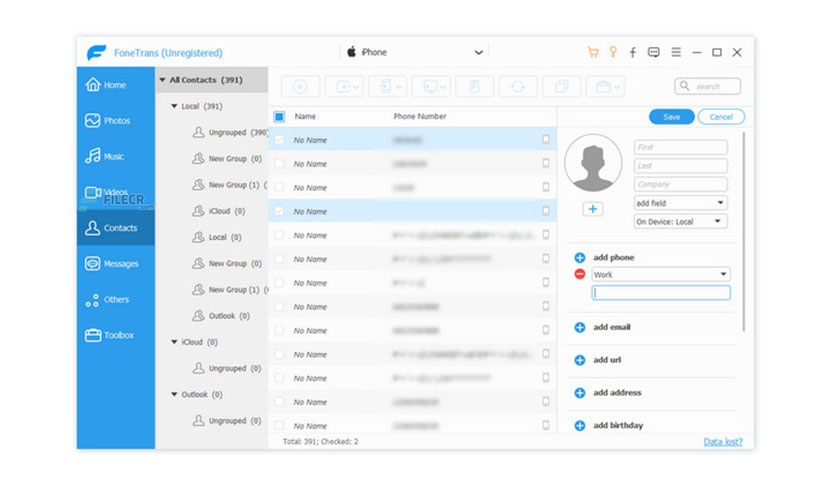
Task: Collapse the Local (391) tree node
Action: (174, 106)
